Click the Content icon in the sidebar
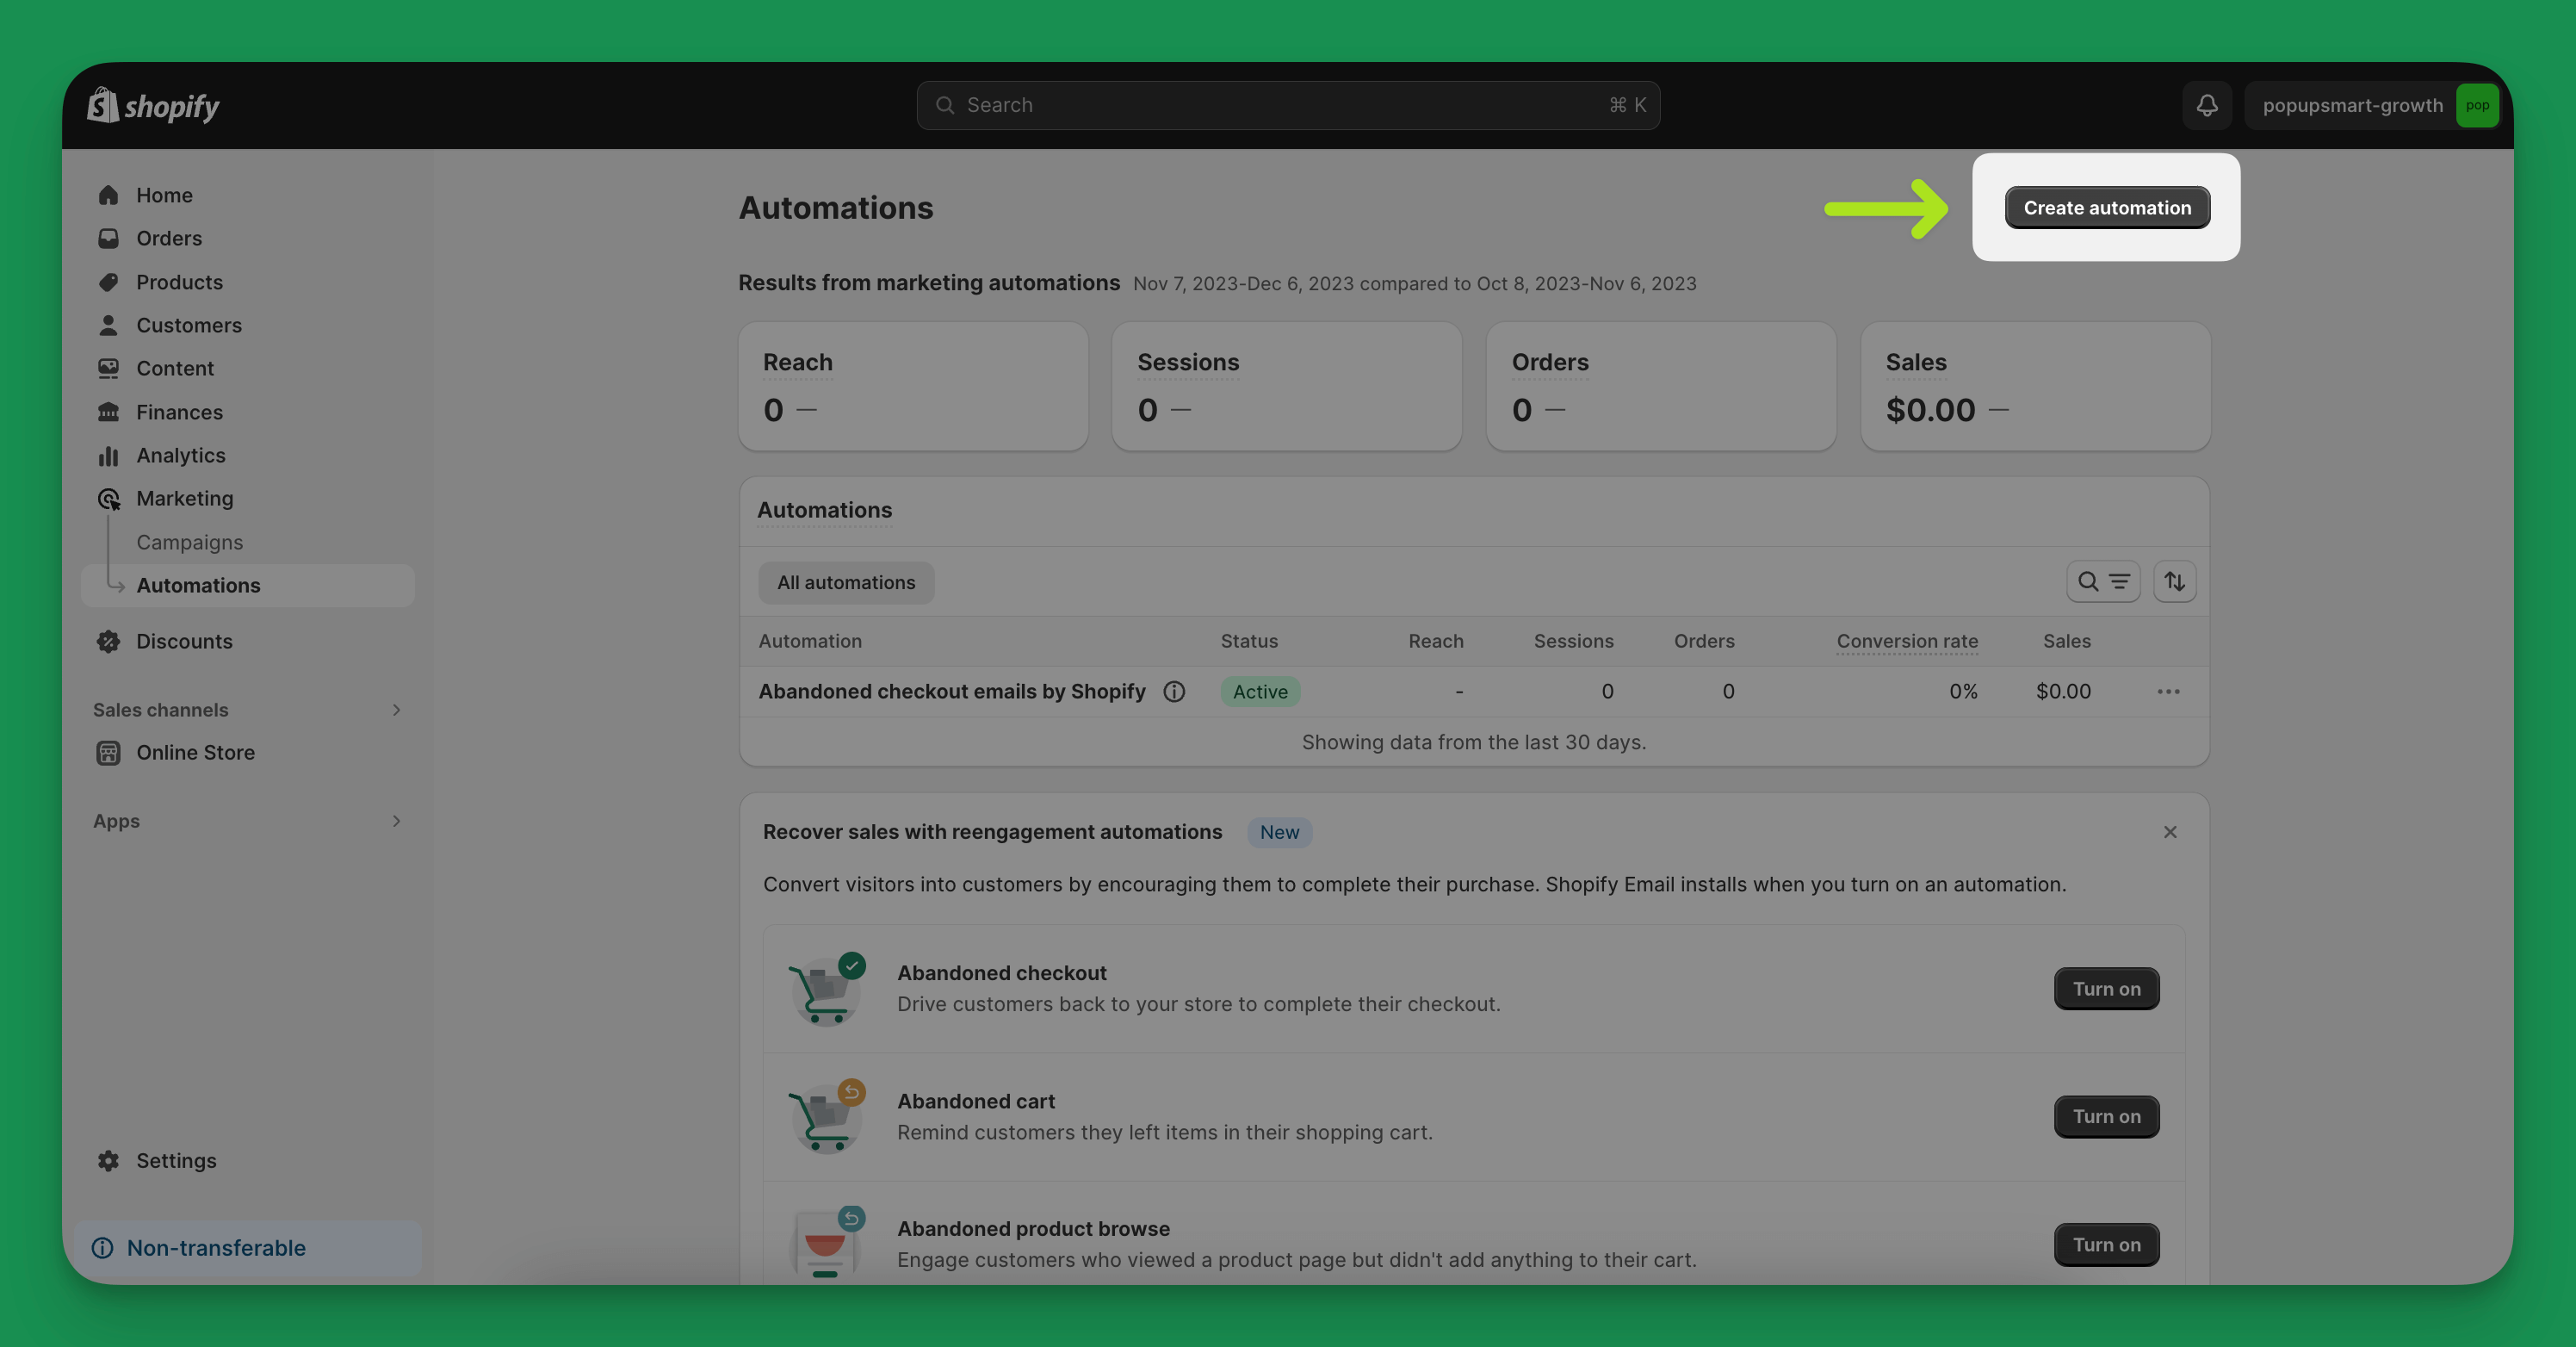Screen dimensions: 2576x1347 pyautogui.click(x=108, y=368)
